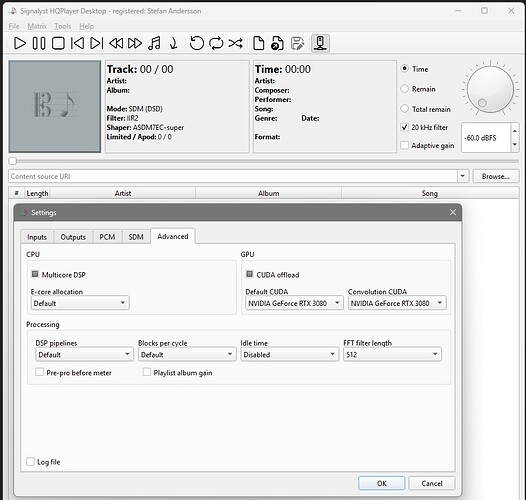Screen dimensions: 526x500
Task: Click the round volume knob
Action: [490, 89]
